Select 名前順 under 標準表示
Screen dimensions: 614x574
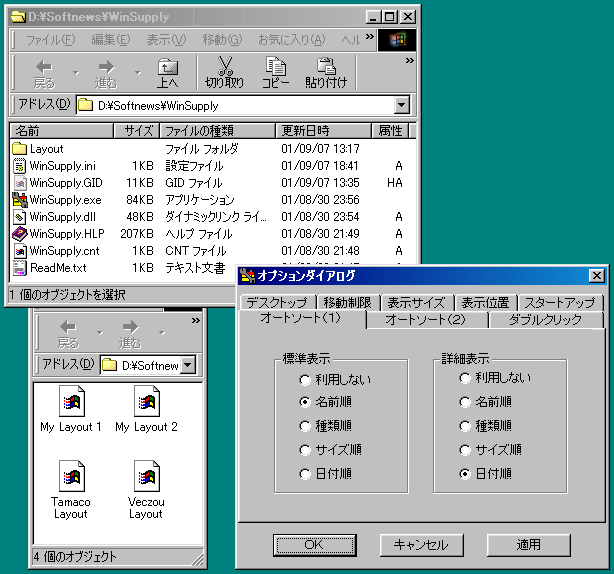[x=325, y=402]
